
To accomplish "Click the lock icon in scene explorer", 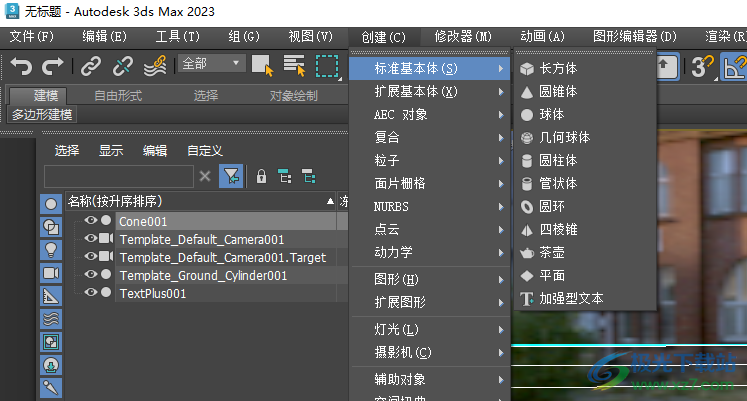I will [261, 177].
